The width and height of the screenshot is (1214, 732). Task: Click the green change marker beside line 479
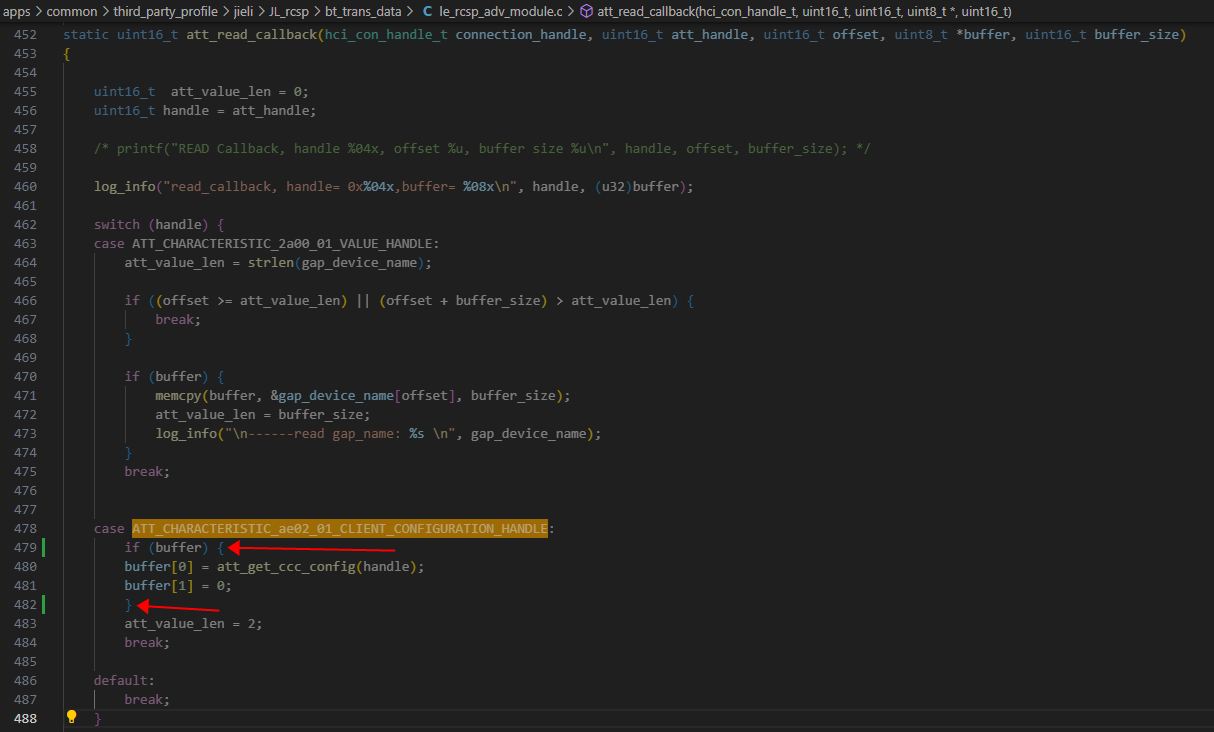44,547
